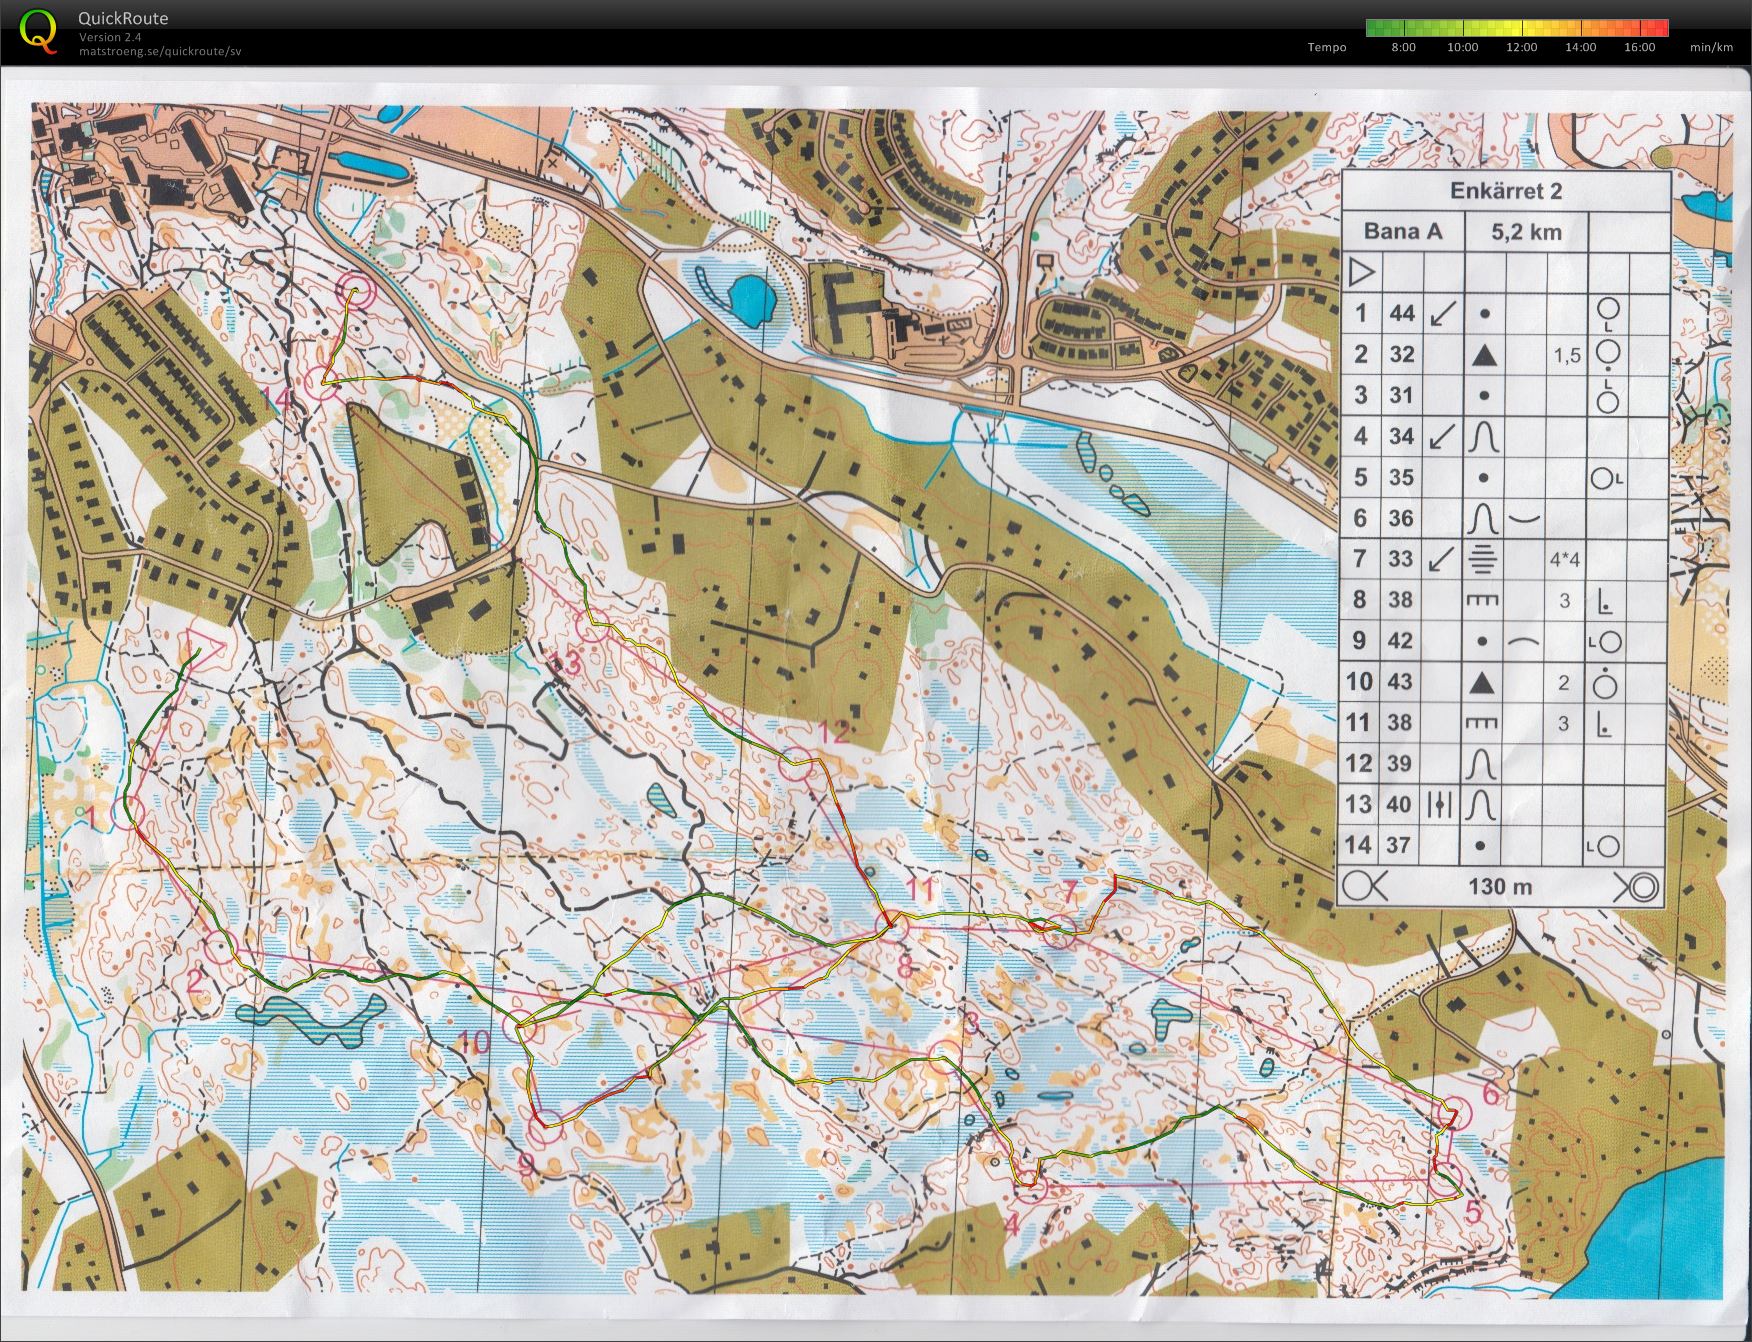Image resolution: width=1752 pixels, height=1342 pixels.
Task: Click the 12:00 tempo scale value
Action: [1521, 47]
